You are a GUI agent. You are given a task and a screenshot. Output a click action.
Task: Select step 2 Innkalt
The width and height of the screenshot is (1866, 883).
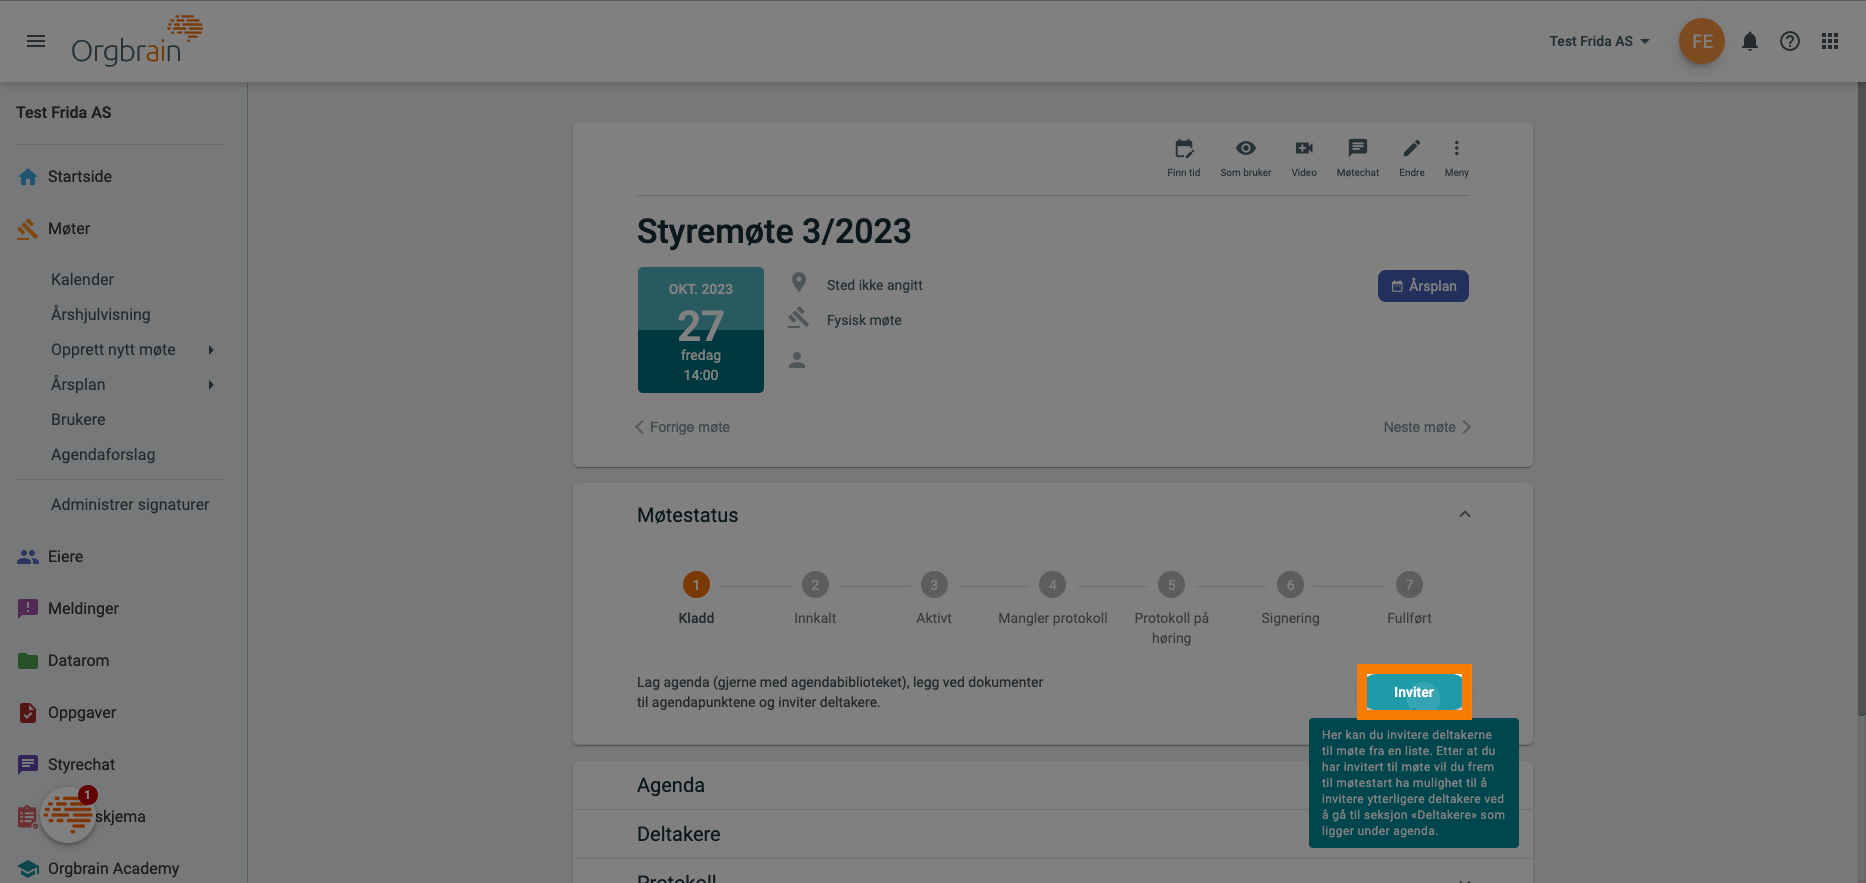tap(815, 598)
